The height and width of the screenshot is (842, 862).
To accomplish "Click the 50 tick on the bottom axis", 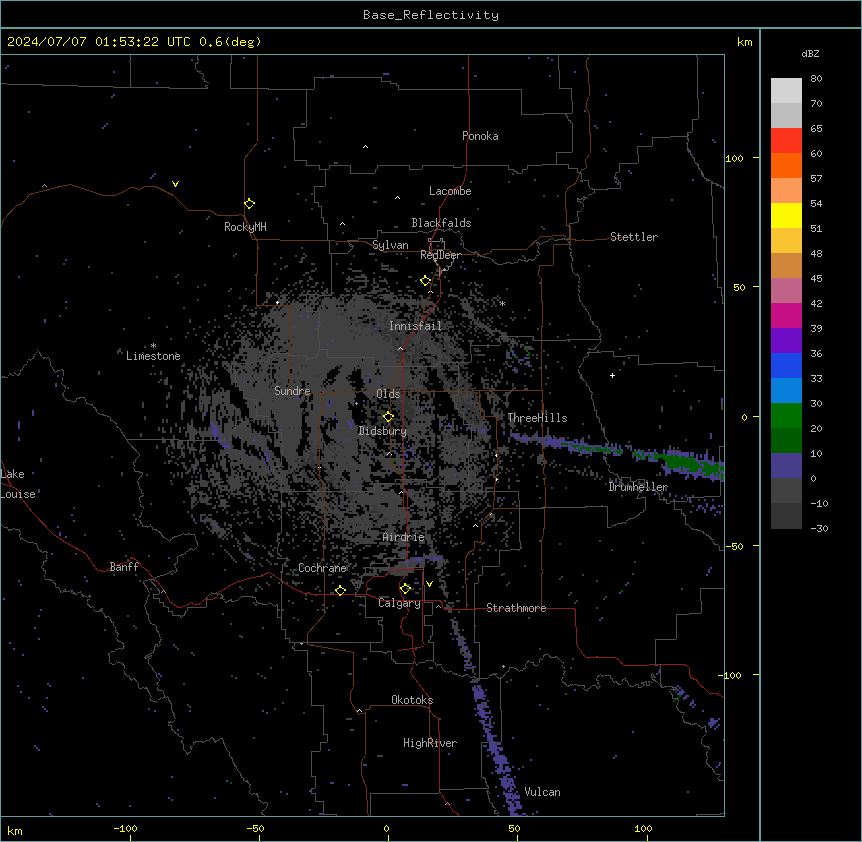I will (514, 828).
